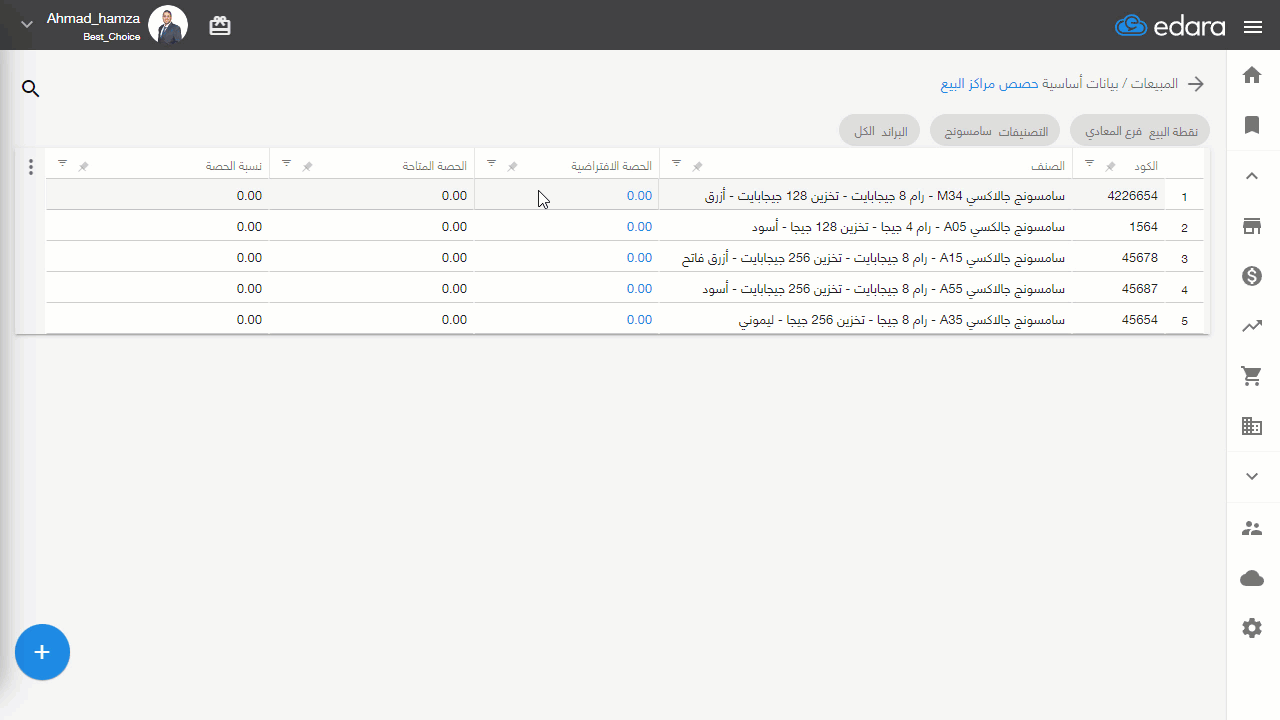Open the نقطة البيع فرع المعادي filter chip
This screenshot has width=1280, height=720.
[x=1140, y=131]
